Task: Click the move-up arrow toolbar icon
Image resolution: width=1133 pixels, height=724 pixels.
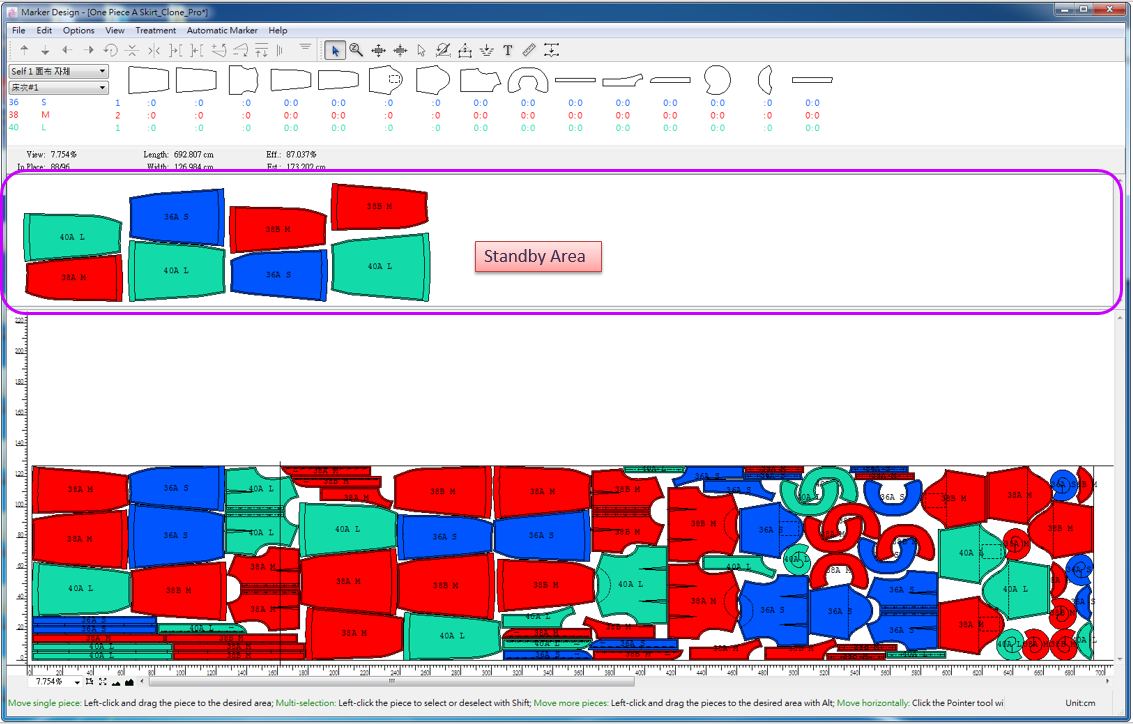Action: tap(24, 50)
